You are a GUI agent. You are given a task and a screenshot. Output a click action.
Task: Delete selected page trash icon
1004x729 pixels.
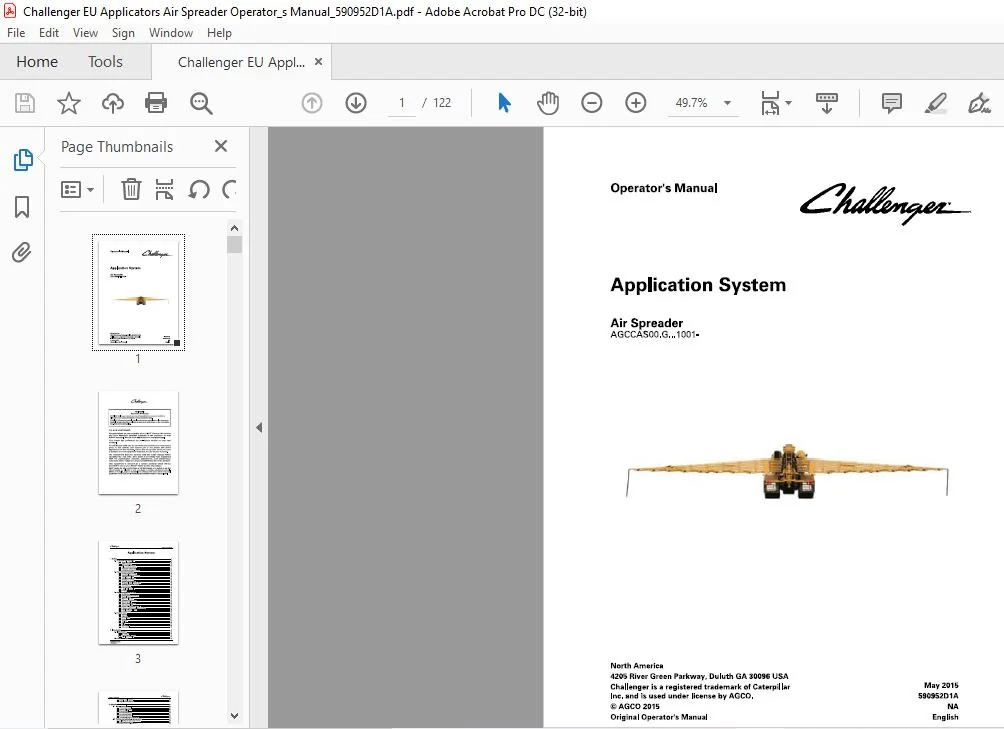131,189
